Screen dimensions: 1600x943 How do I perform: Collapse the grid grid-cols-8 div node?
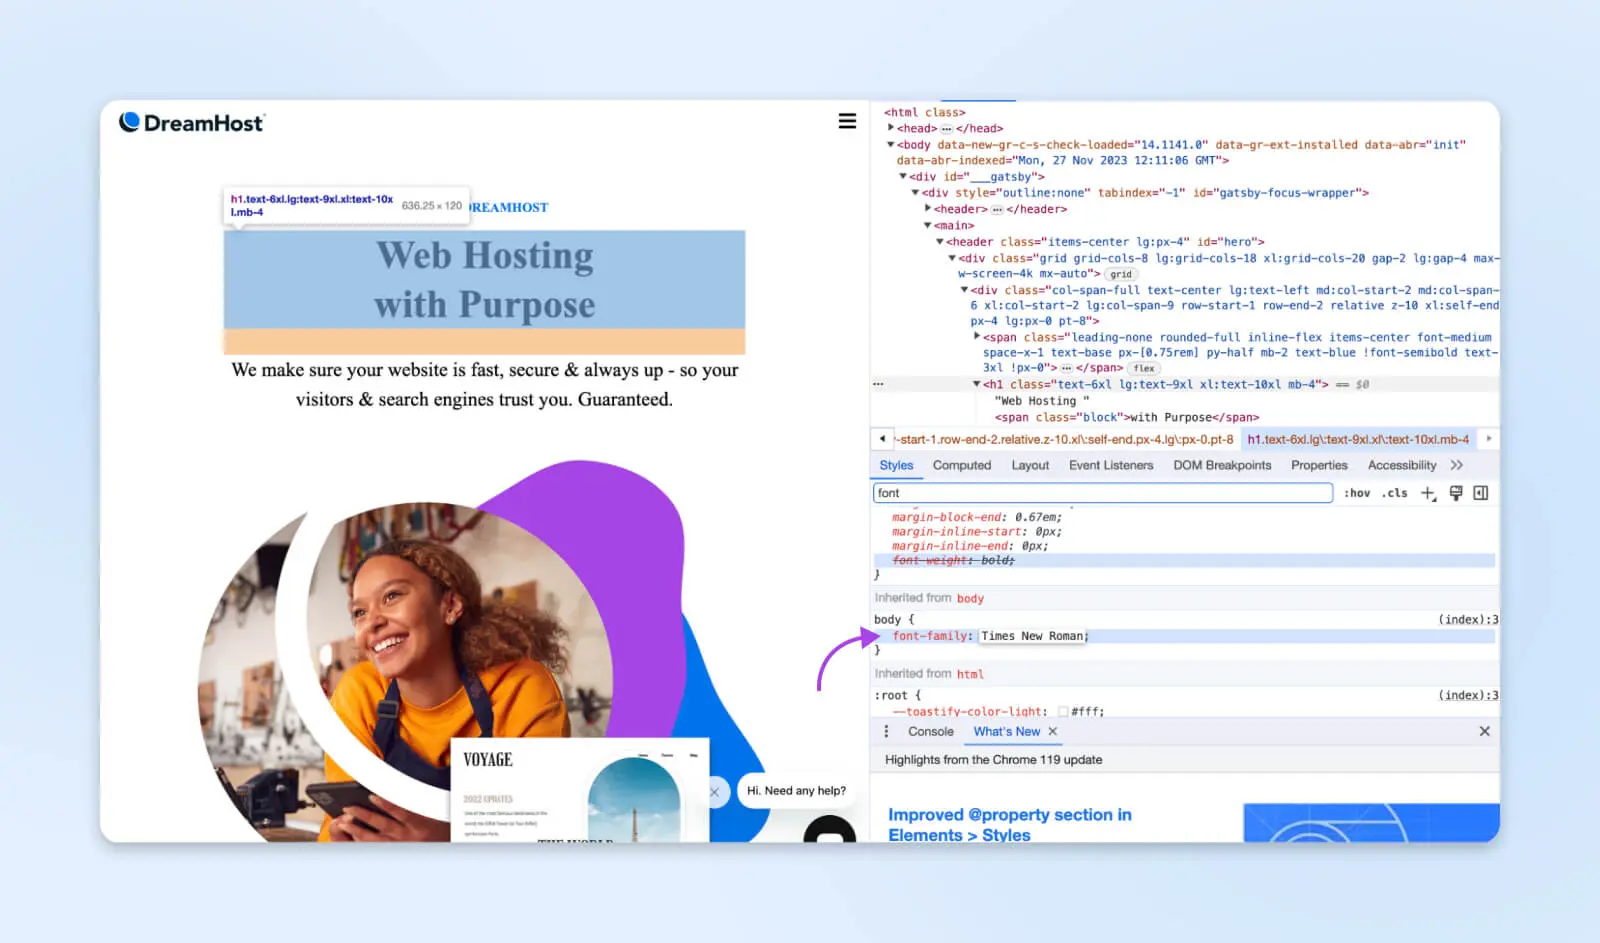pyautogui.click(x=952, y=258)
